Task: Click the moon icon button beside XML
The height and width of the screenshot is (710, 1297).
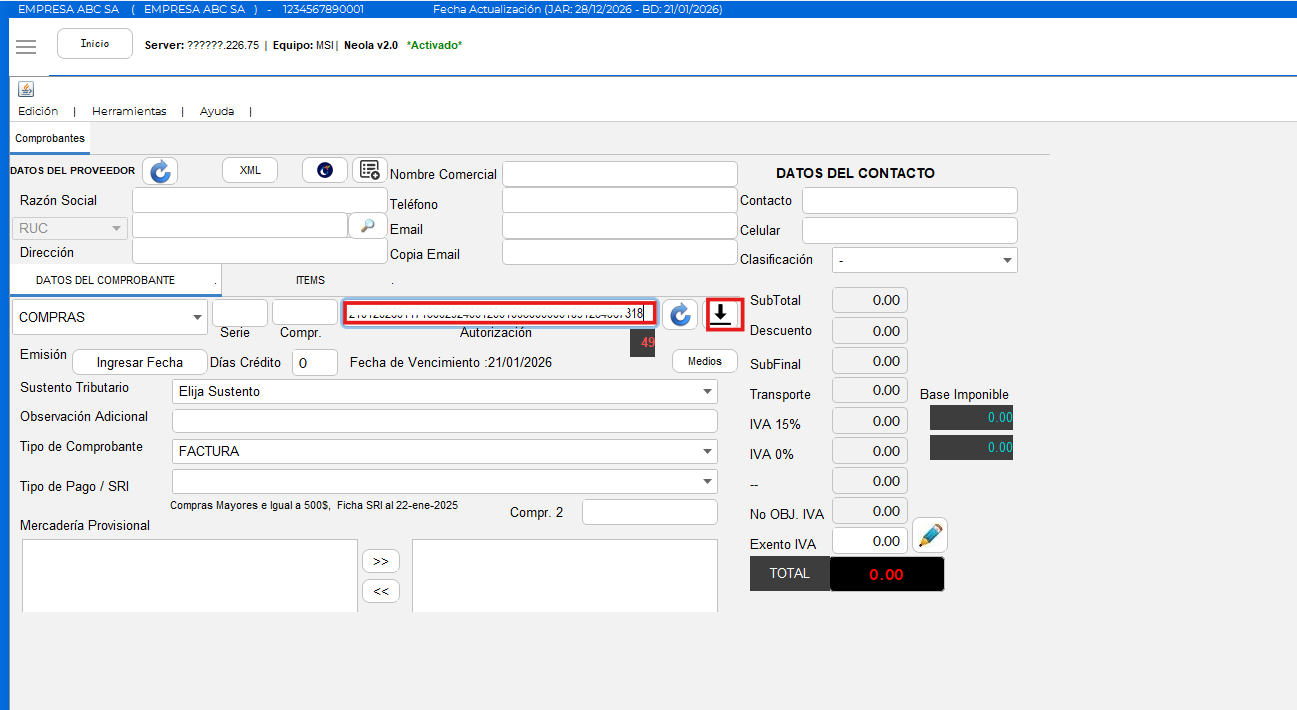Action: [x=325, y=170]
